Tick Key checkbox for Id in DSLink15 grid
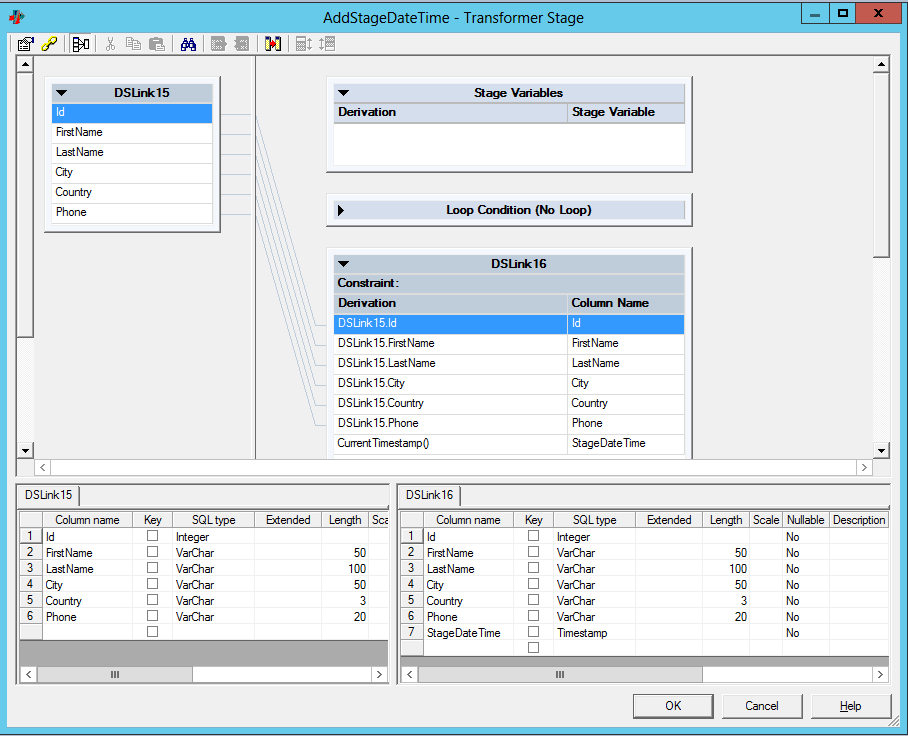The image size is (908, 736). point(152,536)
